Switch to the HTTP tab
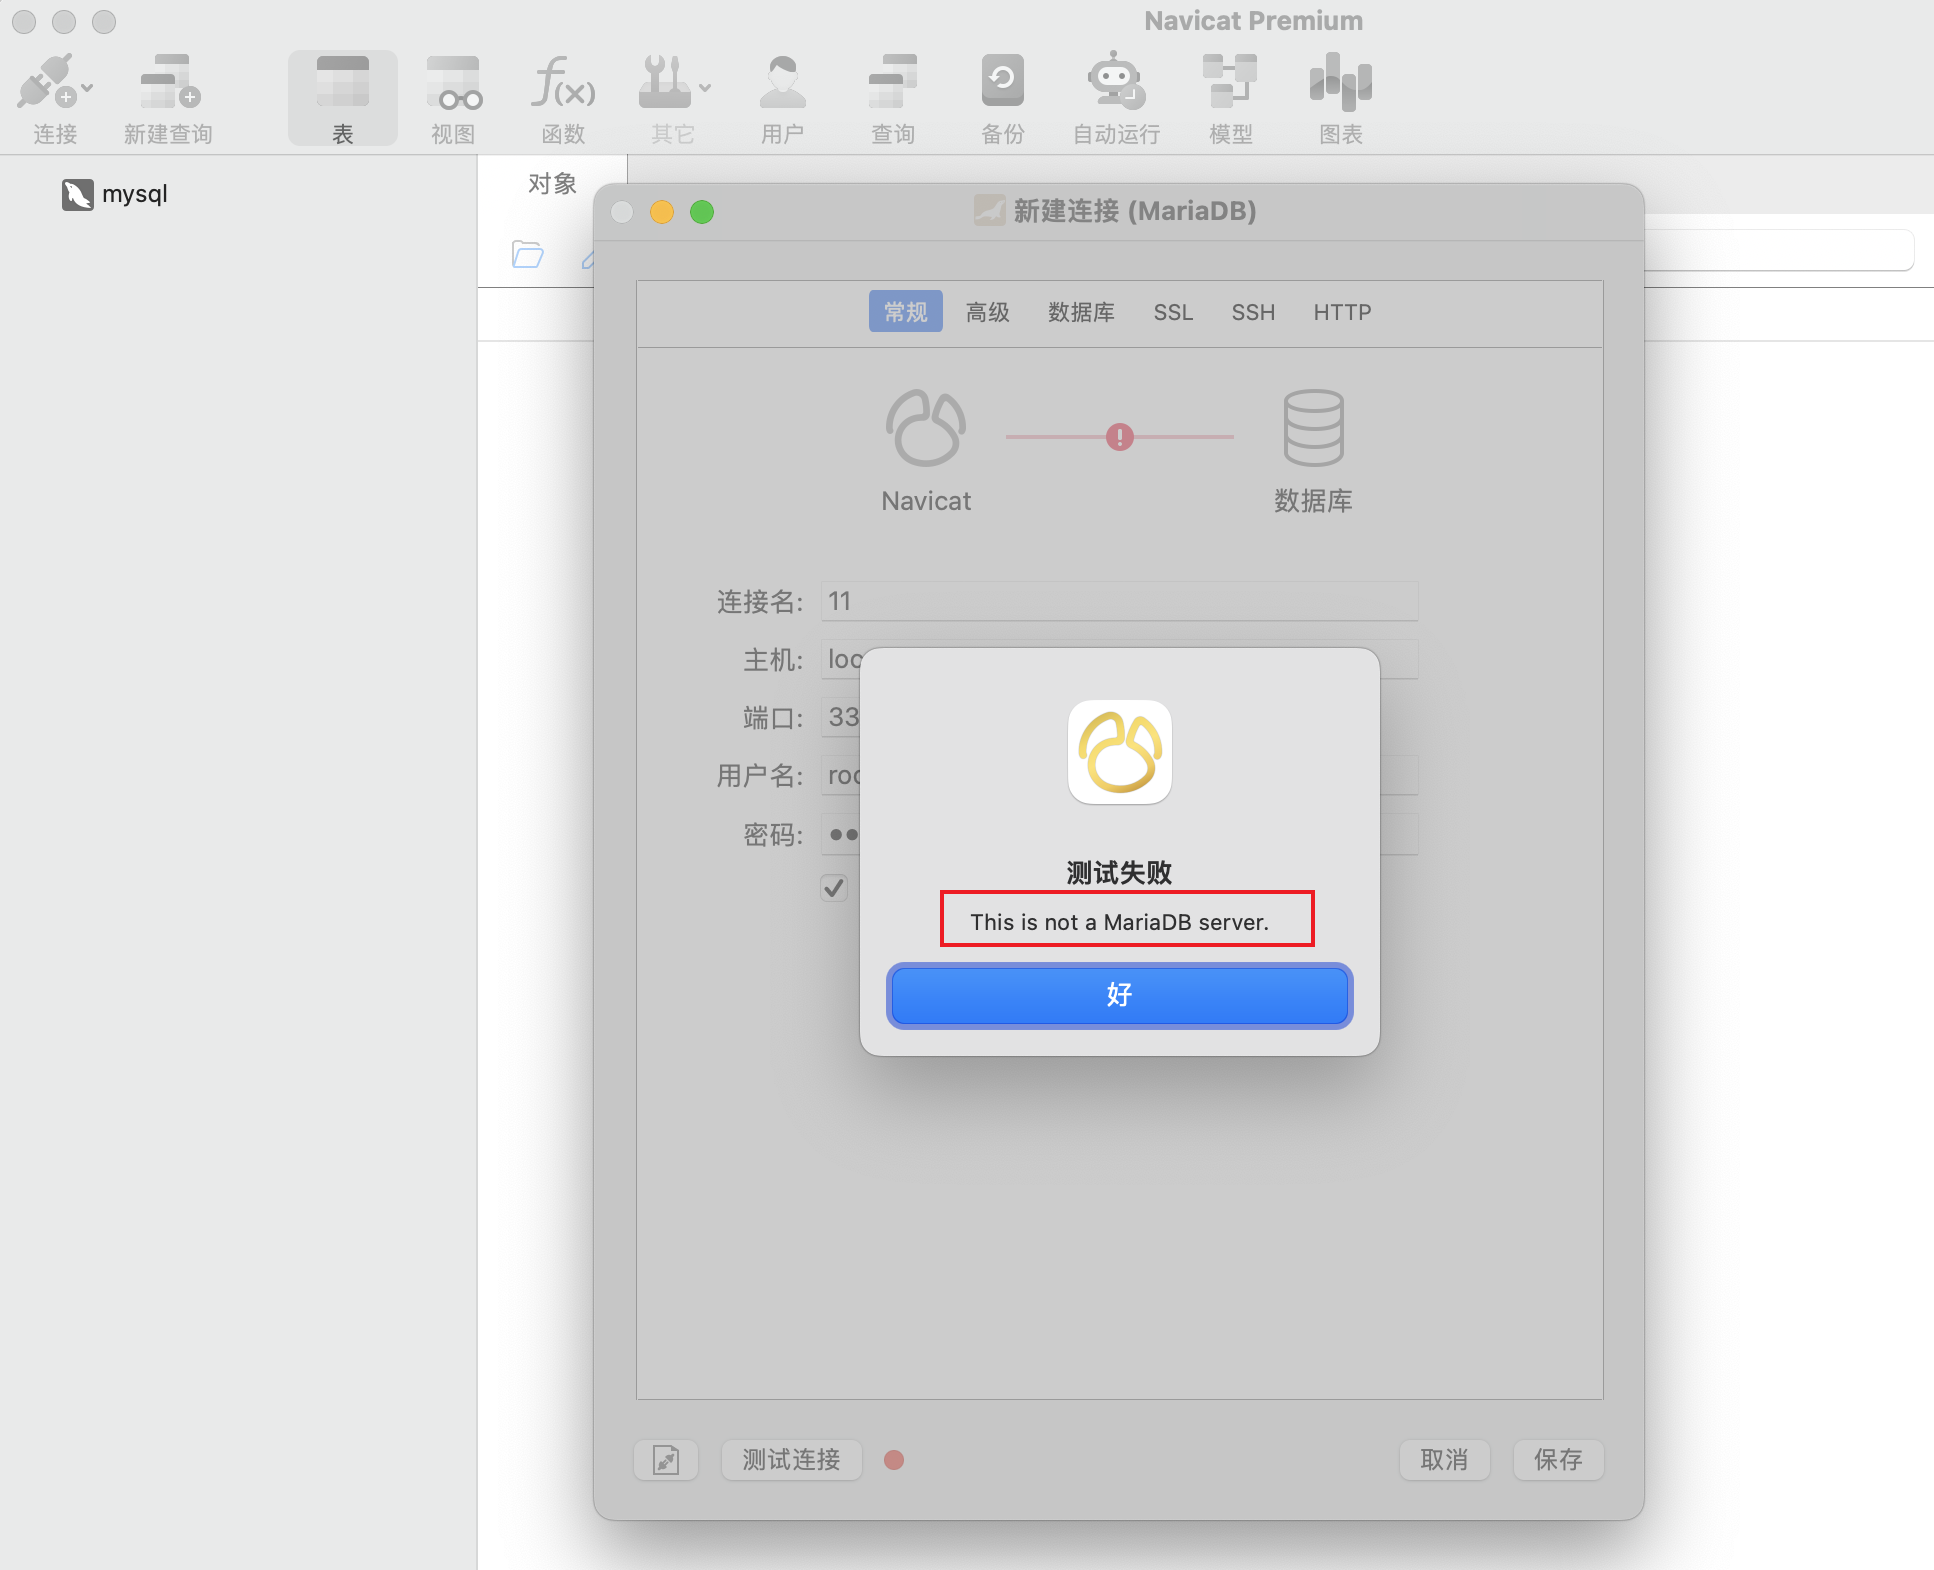The height and width of the screenshot is (1570, 1934). coord(1342,312)
